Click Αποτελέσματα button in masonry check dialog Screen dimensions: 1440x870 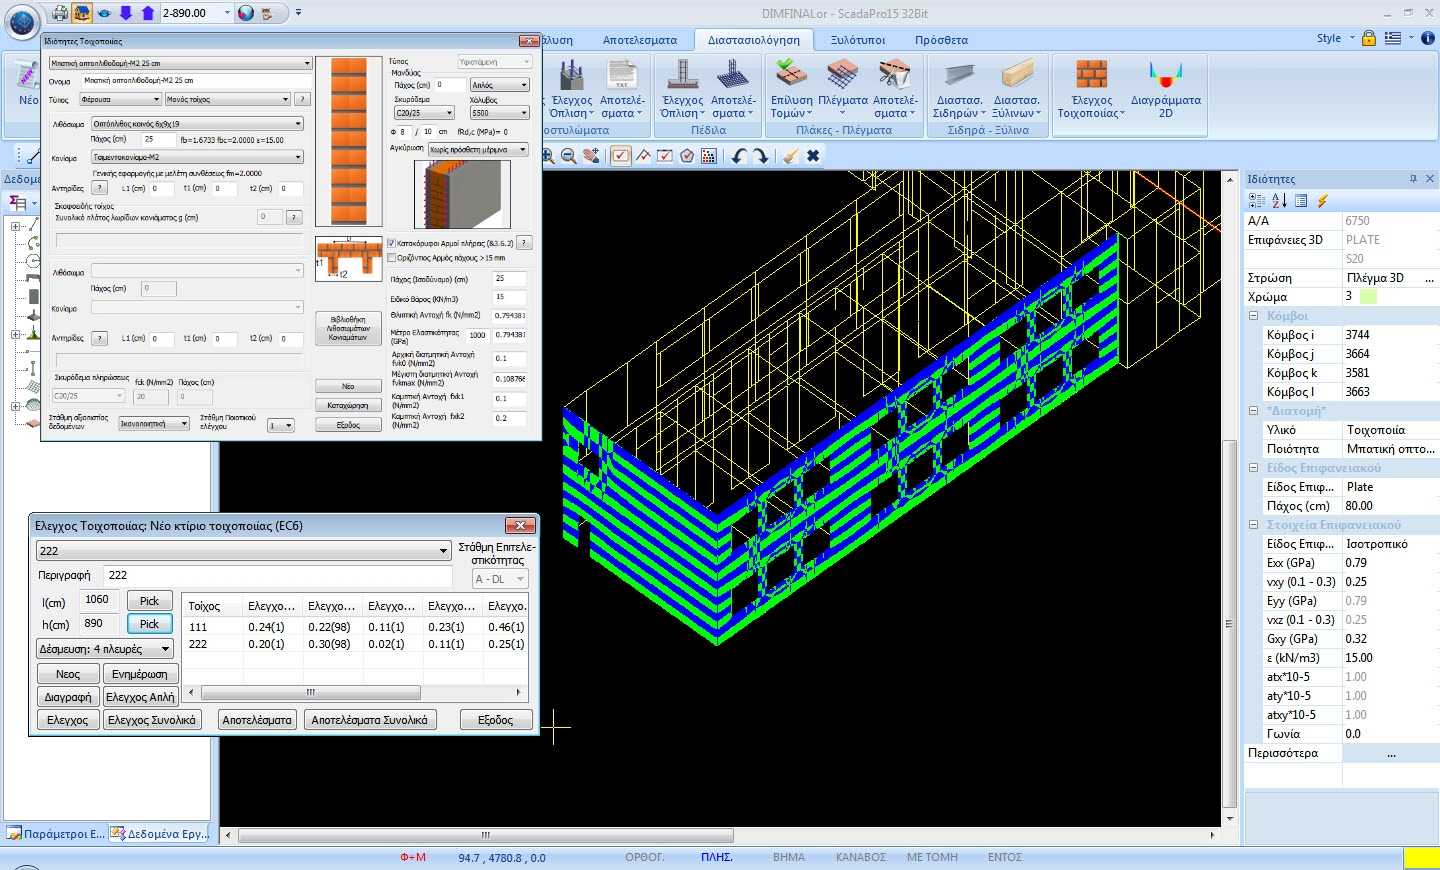(x=257, y=720)
